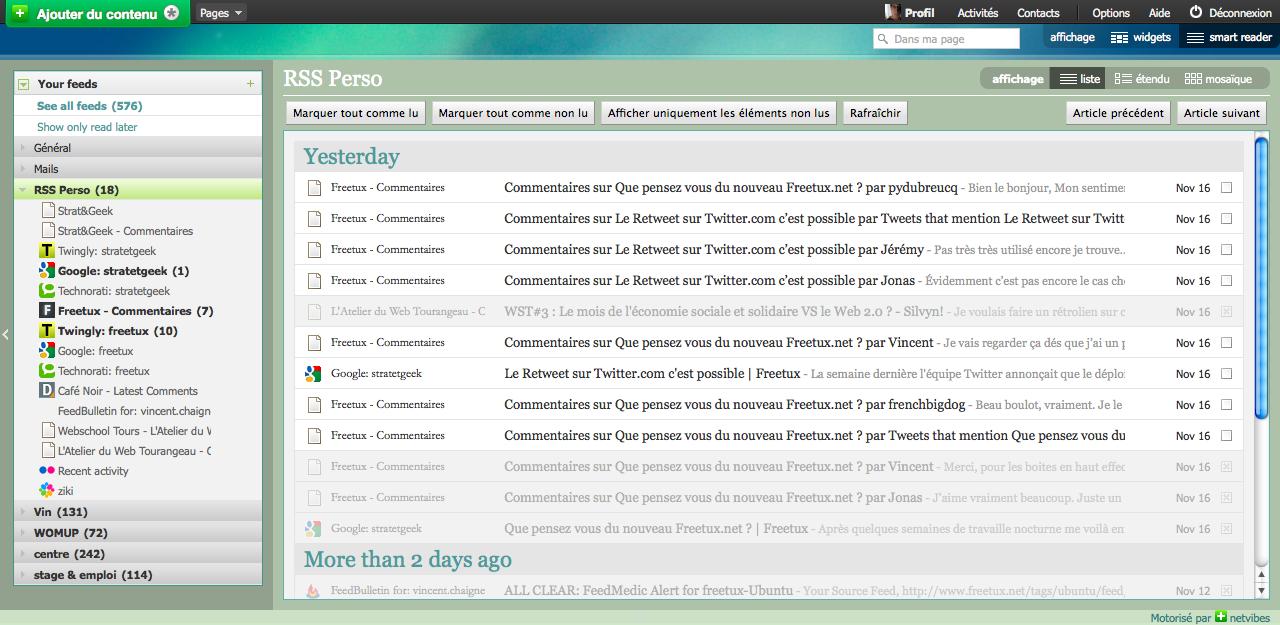Click the FeedBulletin feed icon in the ALL CLEAR row

click(x=312, y=591)
